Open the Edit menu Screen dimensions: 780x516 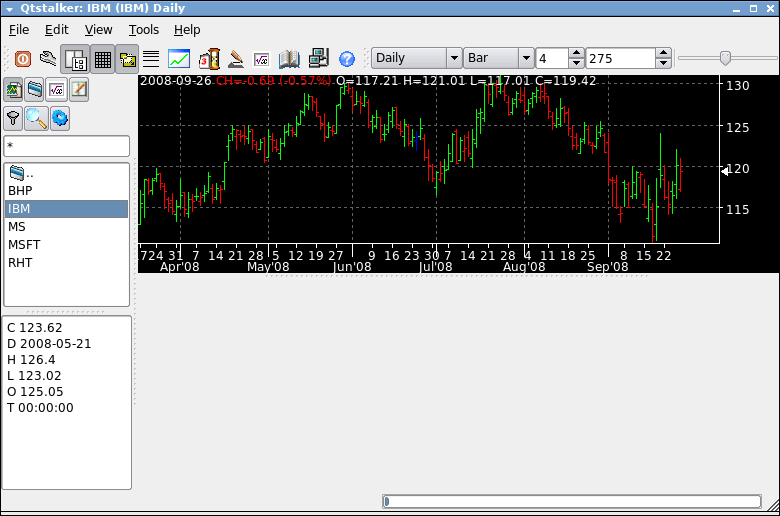pos(56,30)
